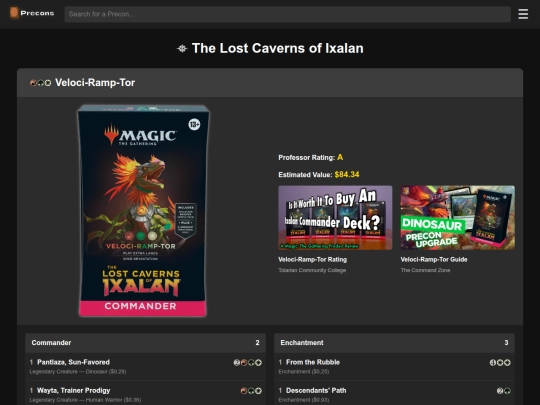Open the Veloci-Ramp-Tor deck box image

(x=143, y=211)
